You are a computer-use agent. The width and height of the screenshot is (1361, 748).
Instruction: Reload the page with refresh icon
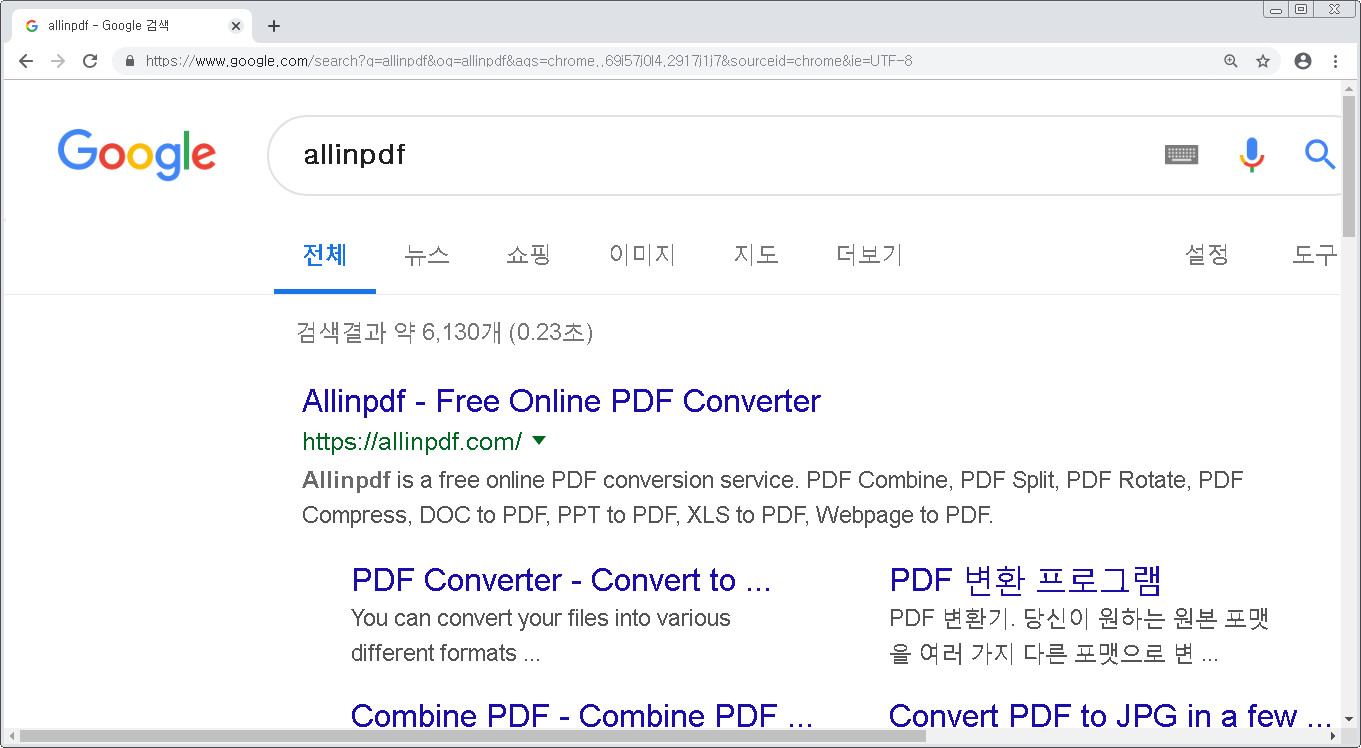(x=90, y=61)
